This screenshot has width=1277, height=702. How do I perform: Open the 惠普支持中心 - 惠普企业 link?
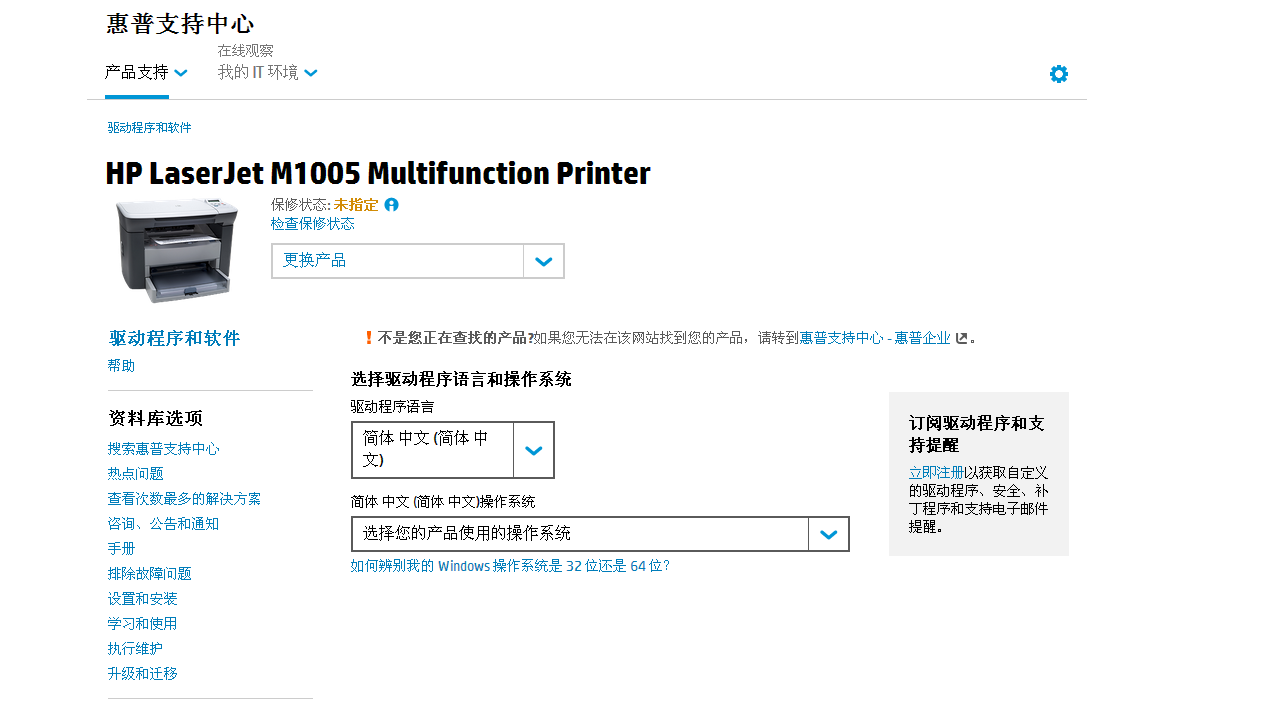point(875,338)
